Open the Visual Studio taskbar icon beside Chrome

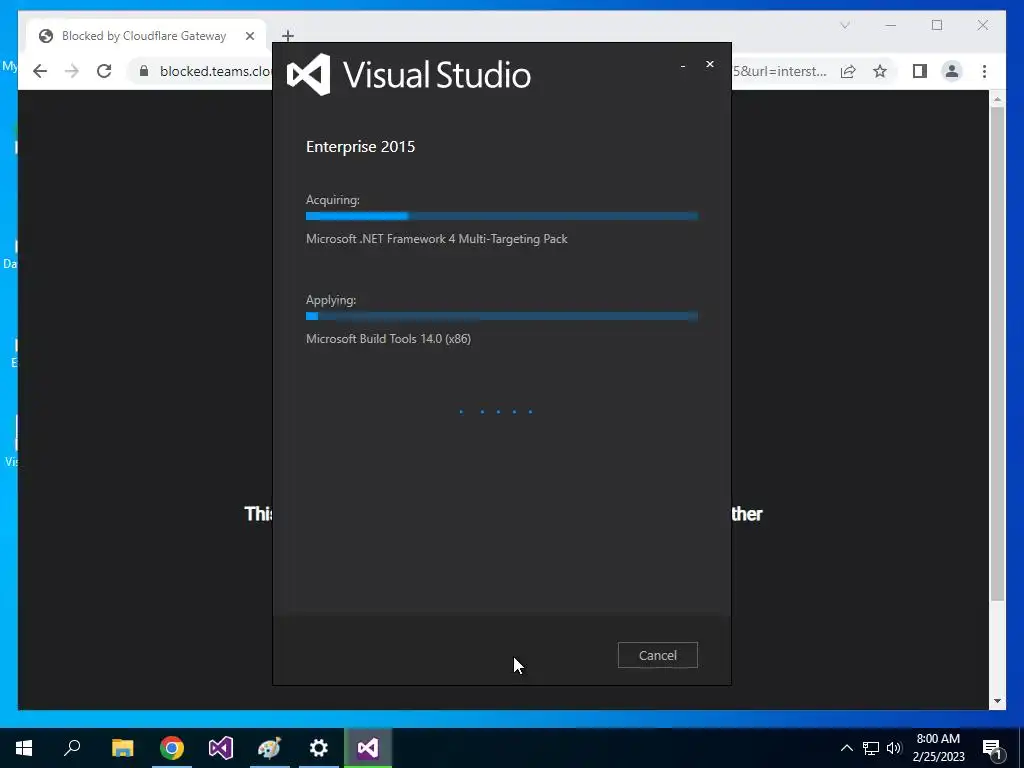click(221, 748)
